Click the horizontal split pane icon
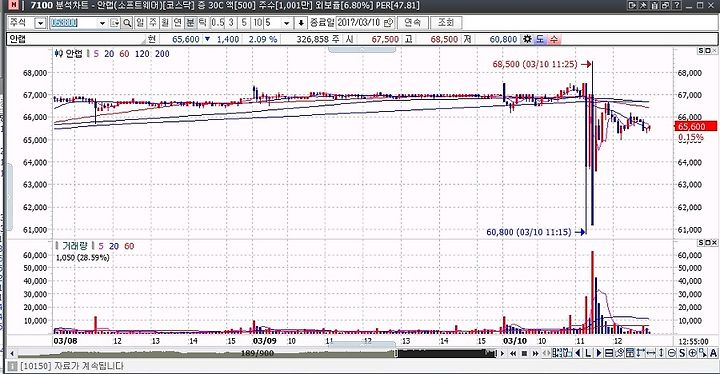The height and width of the screenshot is (374, 720). pyautogui.click(x=609, y=353)
